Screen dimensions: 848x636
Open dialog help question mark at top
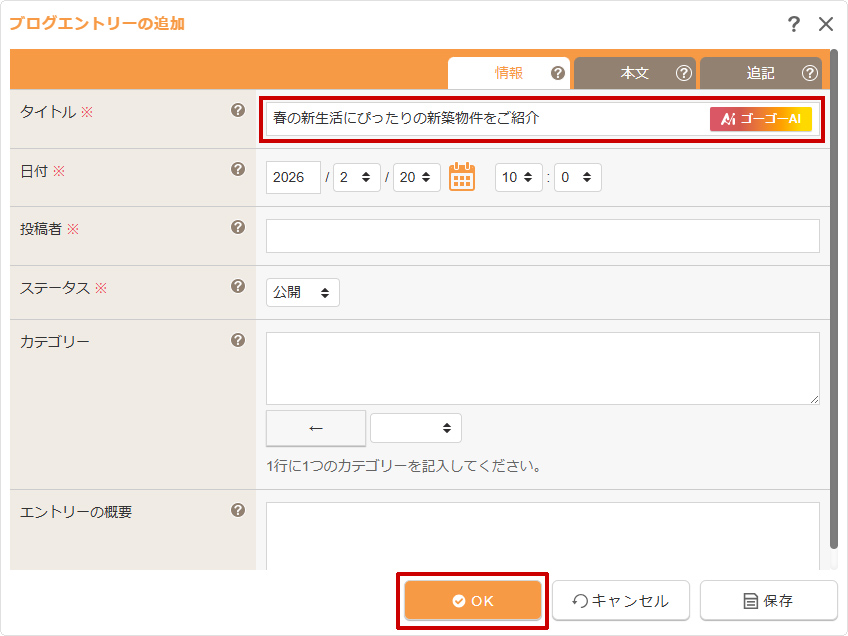[x=793, y=24]
